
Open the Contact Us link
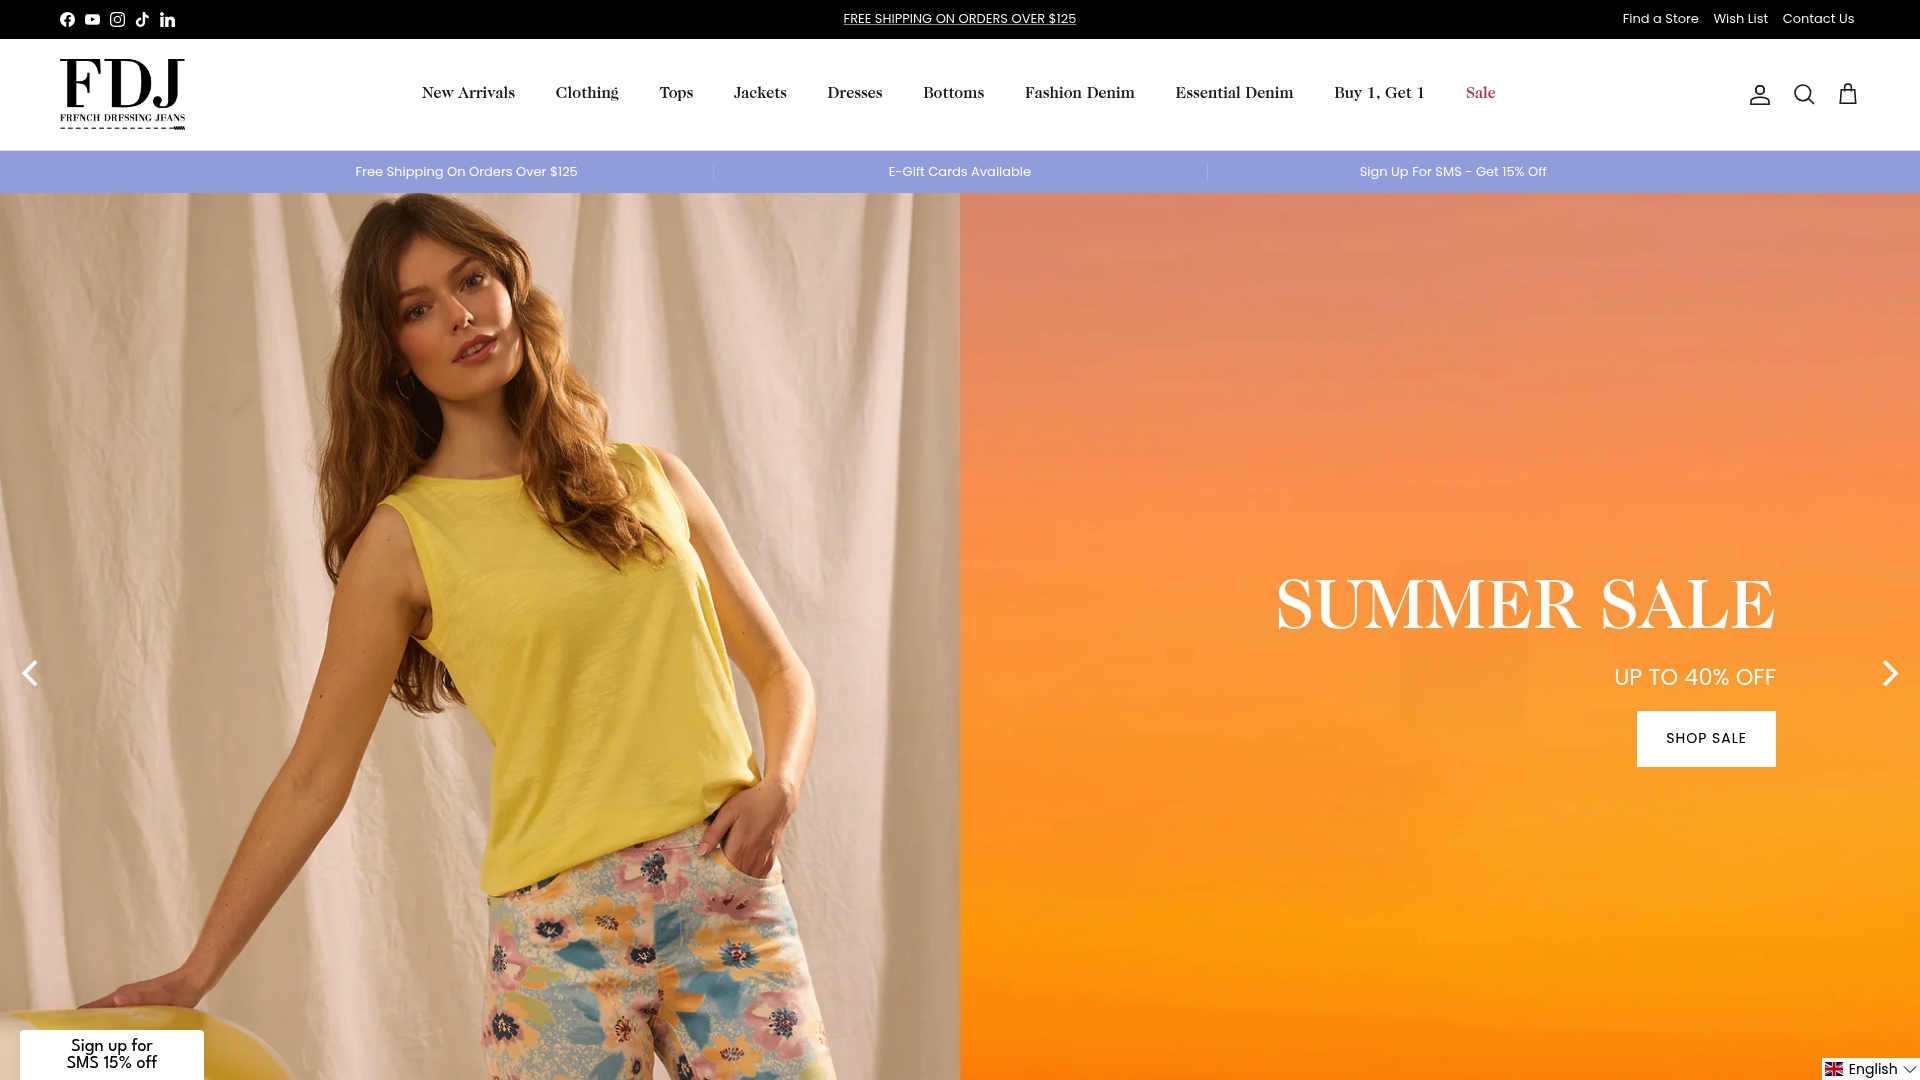click(1818, 19)
